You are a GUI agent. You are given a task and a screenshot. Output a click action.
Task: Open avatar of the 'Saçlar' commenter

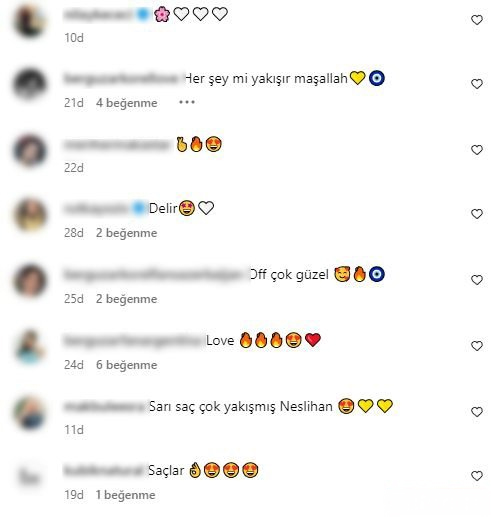click(30, 477)
